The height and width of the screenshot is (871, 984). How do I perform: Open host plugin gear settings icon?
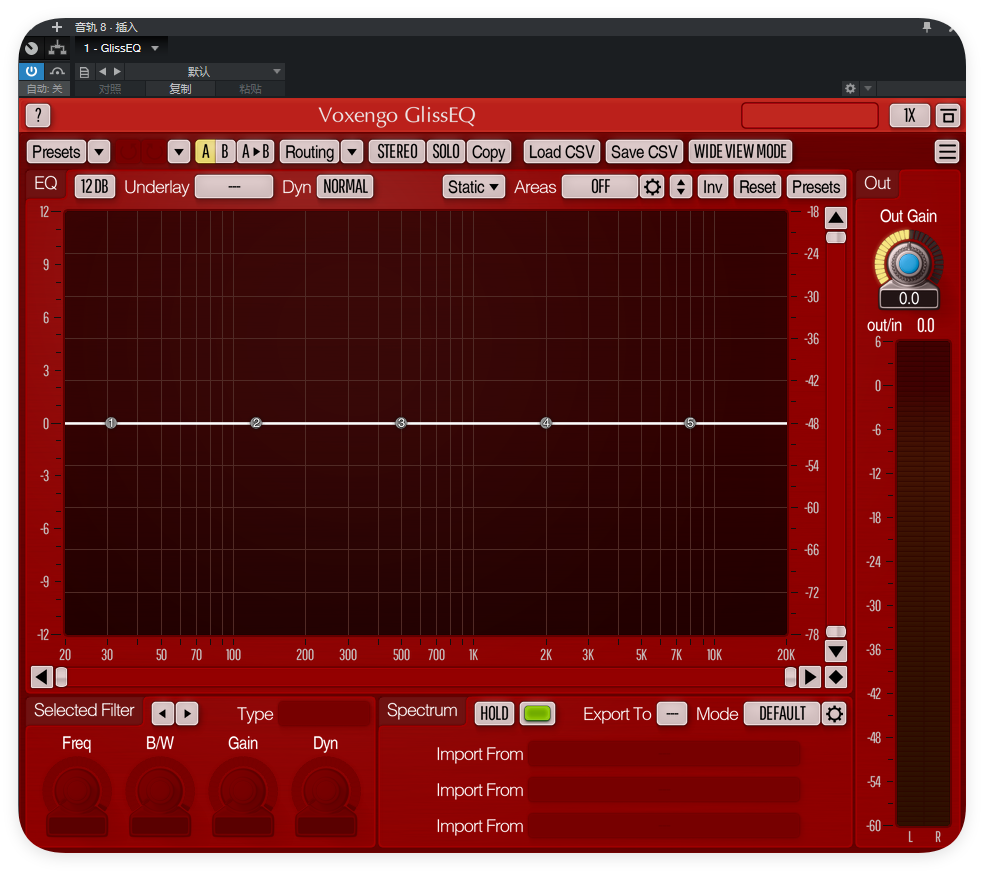(850, 88)
